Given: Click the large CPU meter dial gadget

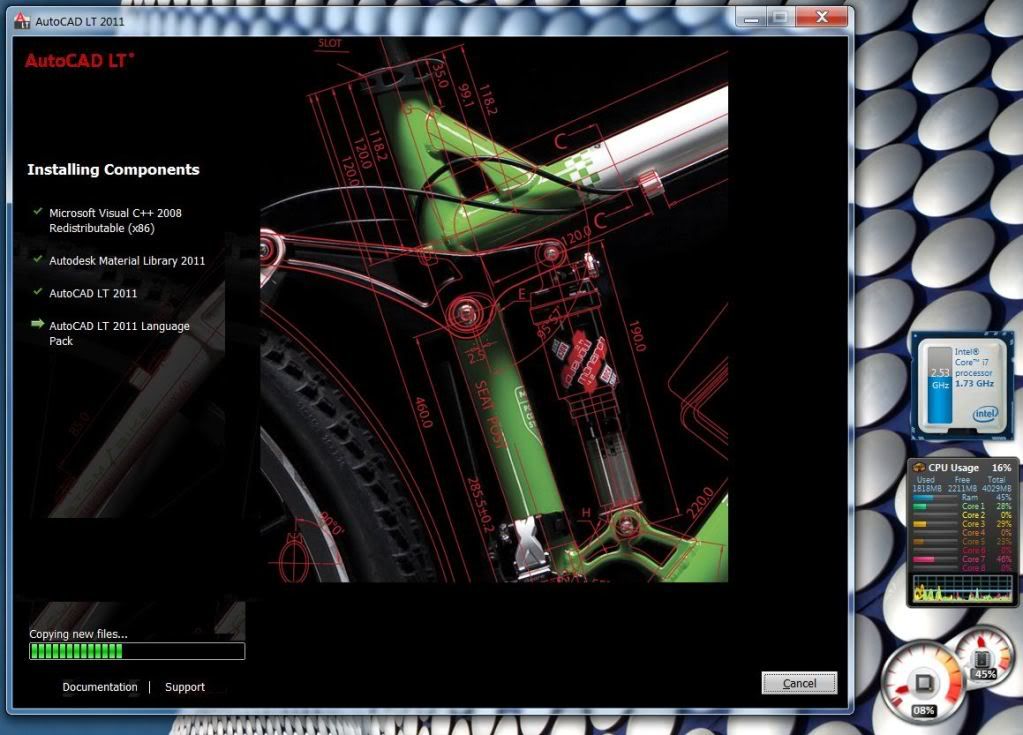Looking at the screenshot, I should click(x=923, y=683).
